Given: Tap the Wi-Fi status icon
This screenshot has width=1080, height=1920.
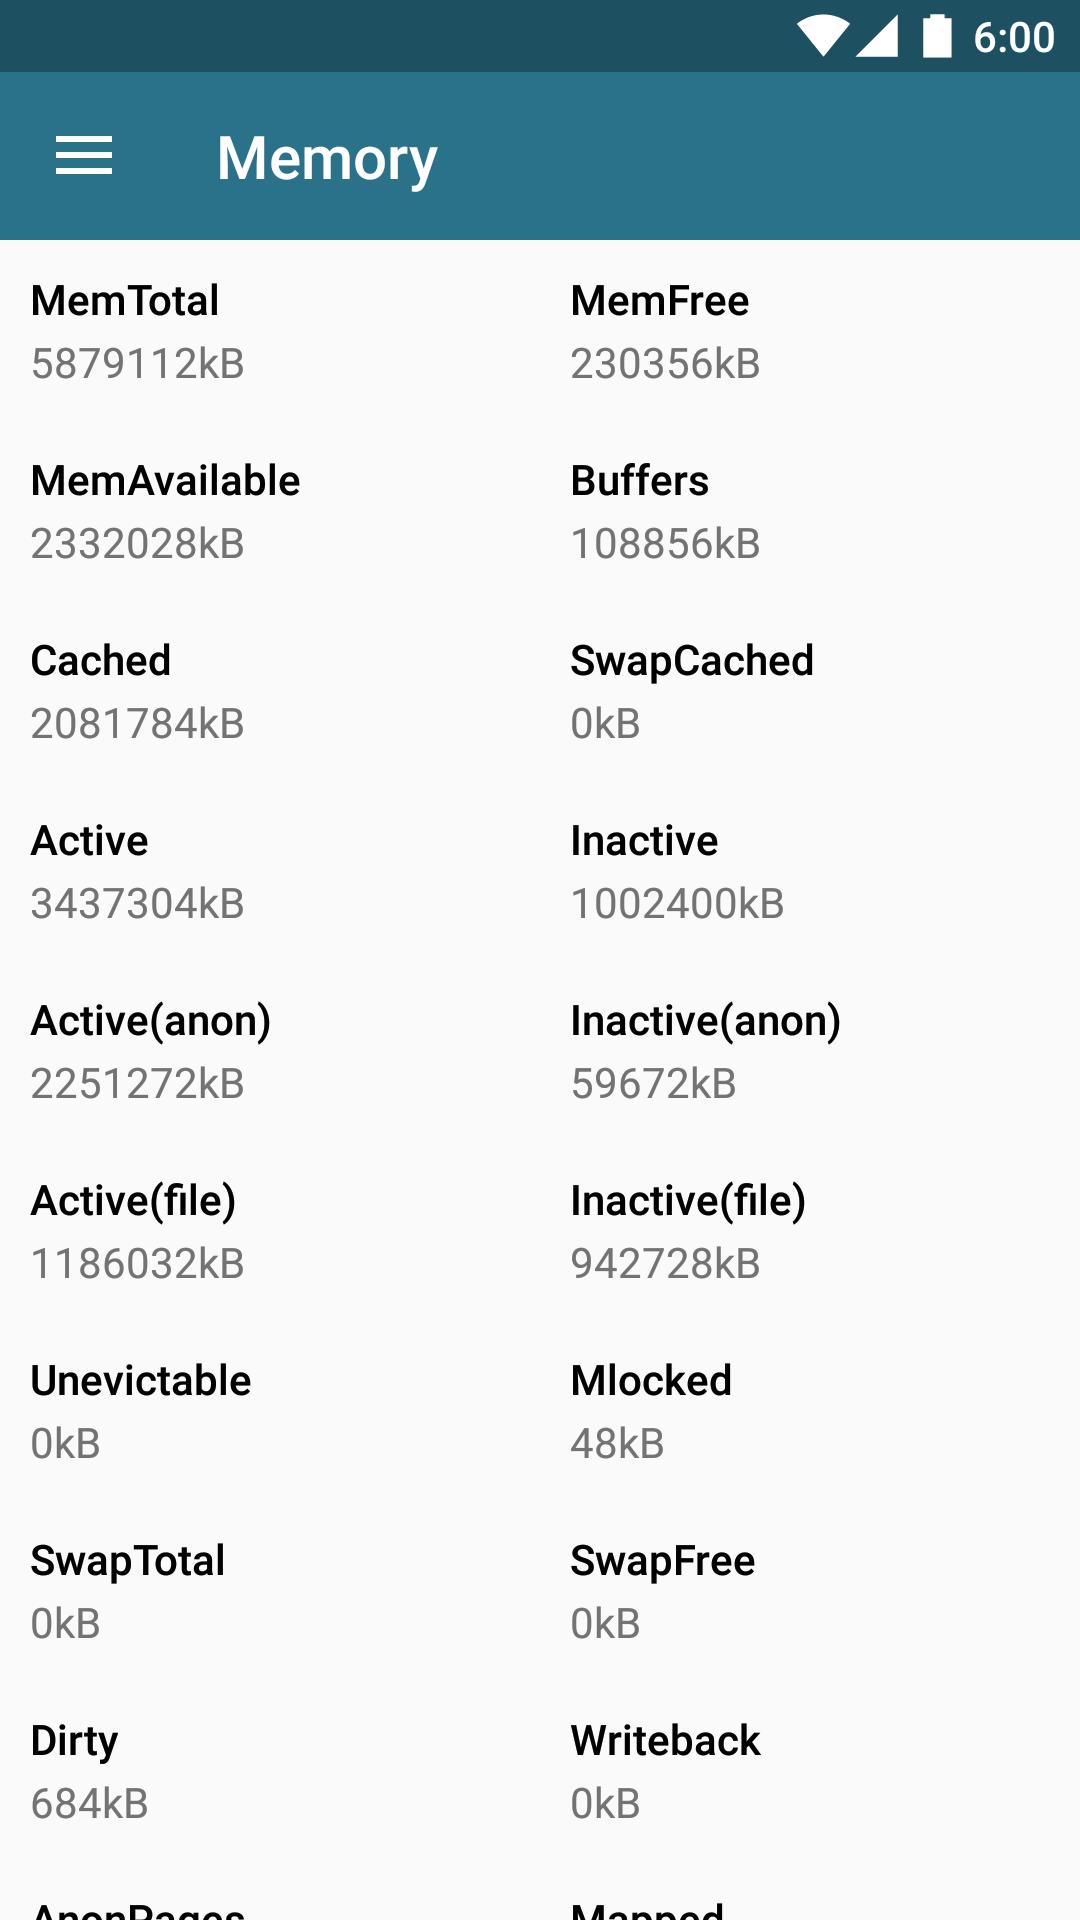Looking at the screenshot, I should pos(823,37).
